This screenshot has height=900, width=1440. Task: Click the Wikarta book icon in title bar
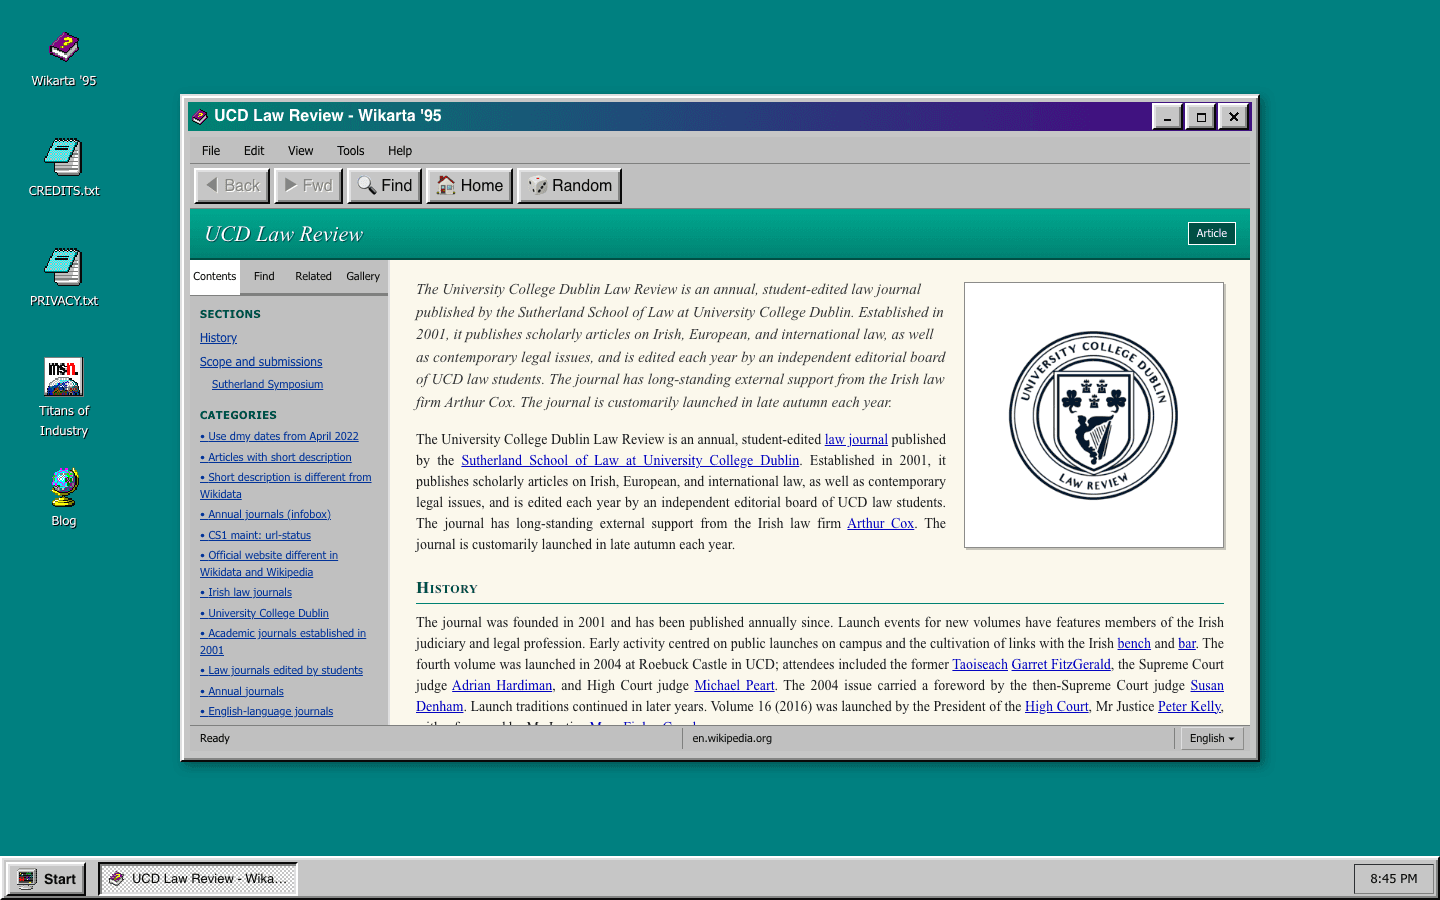tap(200, 116)
